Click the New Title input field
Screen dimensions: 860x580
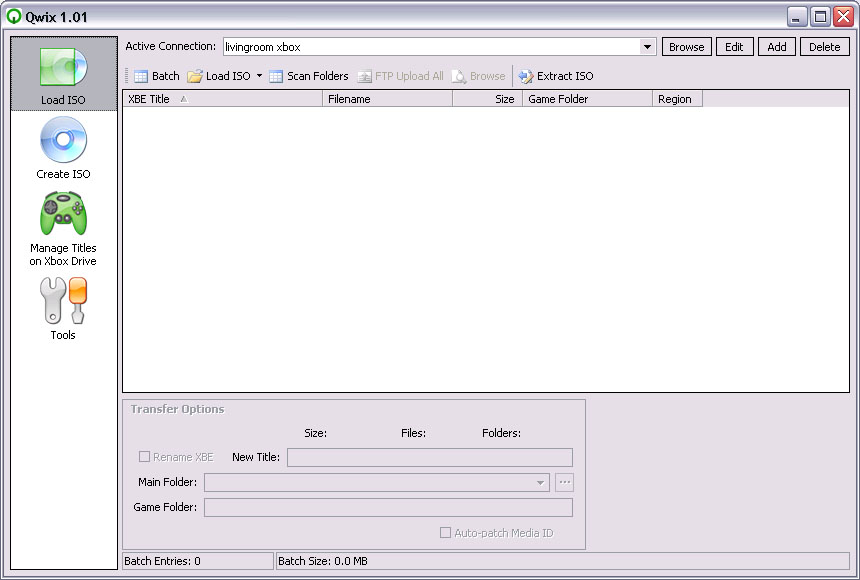coord(430,457)
